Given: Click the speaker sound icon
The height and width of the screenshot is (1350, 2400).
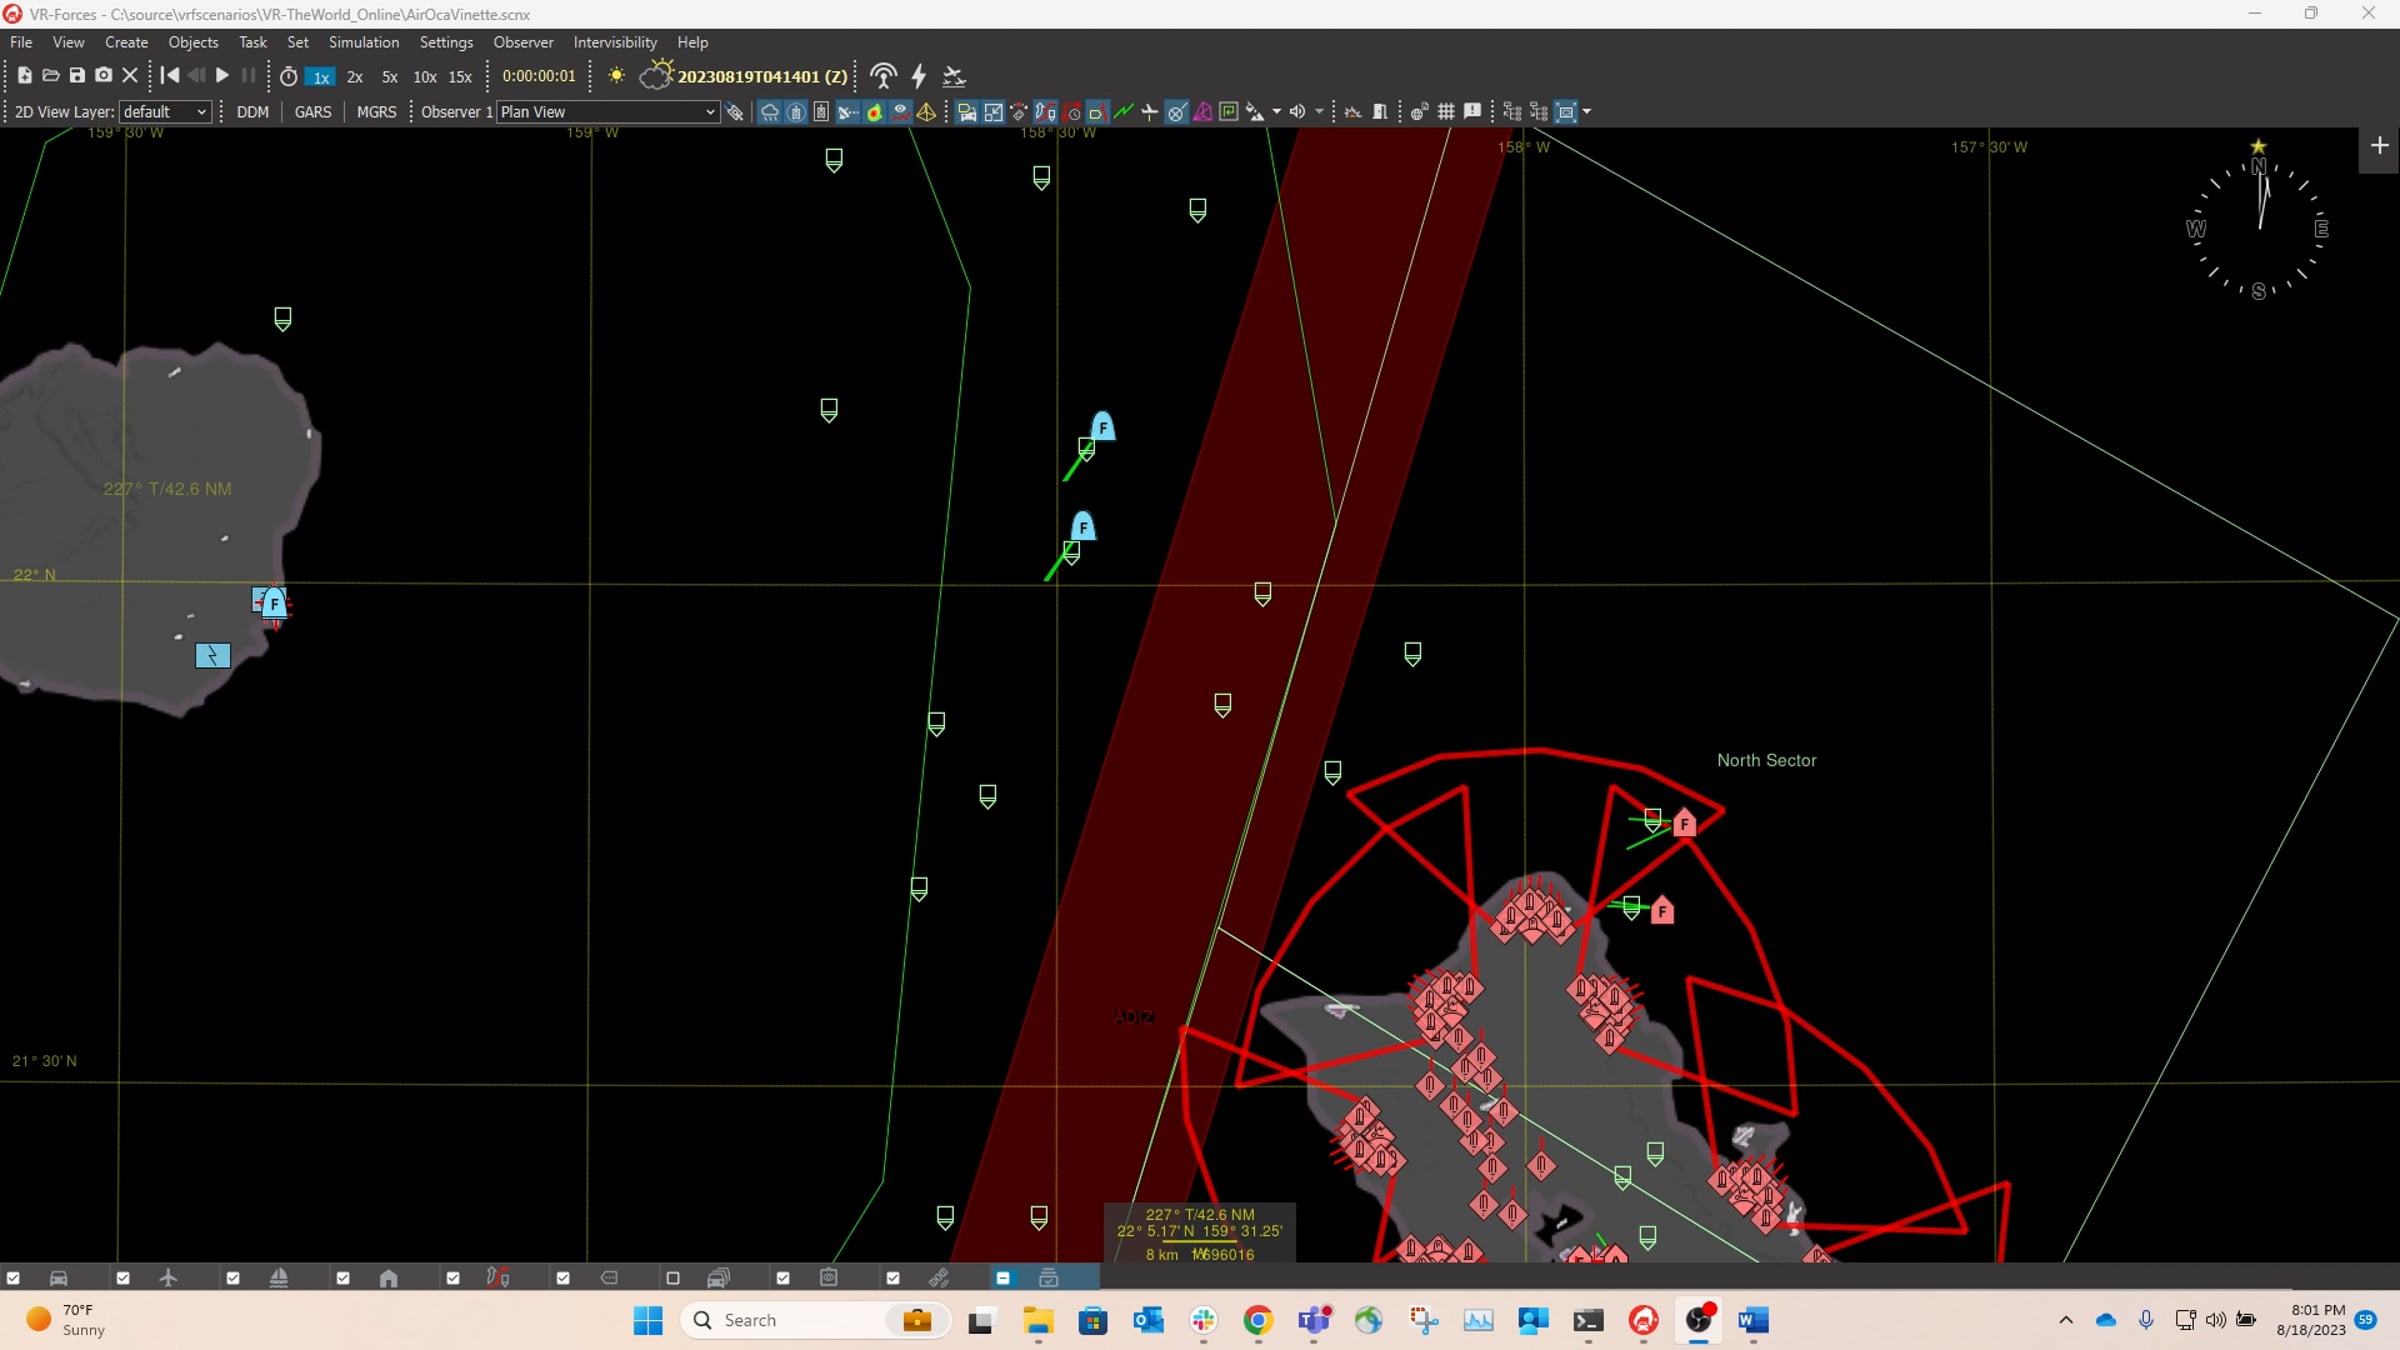Looking at the screenshot, I should 1297,112.
